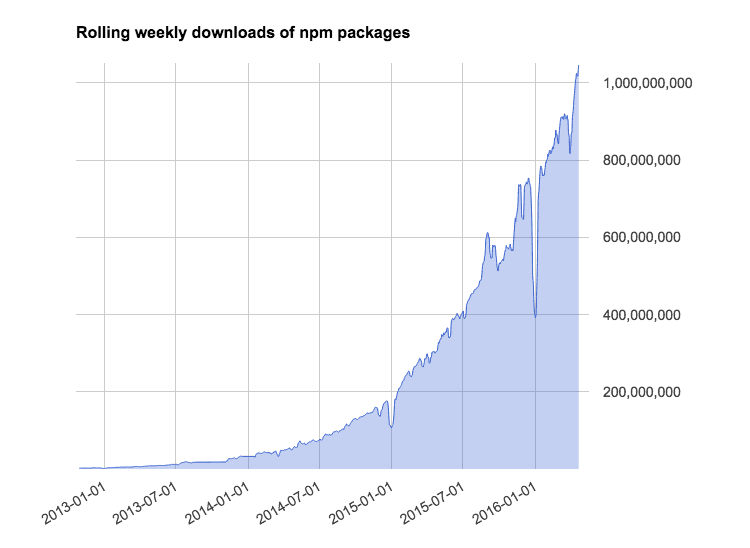Click the 2013-01-01 x-axis label
750x548 pixels.
(x=74, y=503)
